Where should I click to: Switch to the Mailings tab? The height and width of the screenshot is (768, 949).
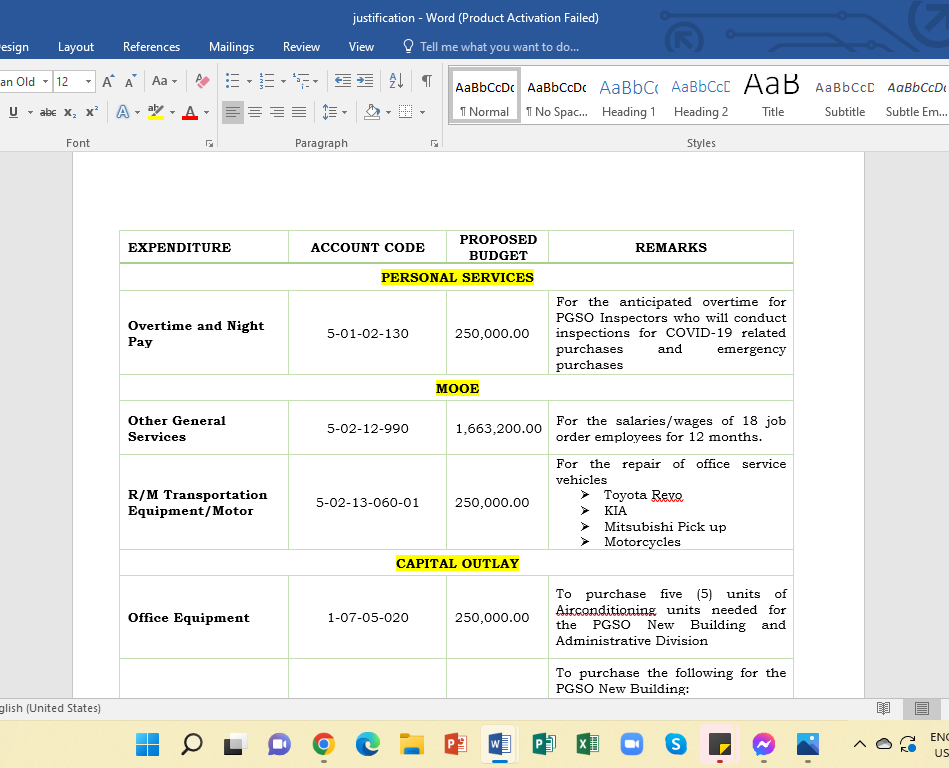(231, 47)
